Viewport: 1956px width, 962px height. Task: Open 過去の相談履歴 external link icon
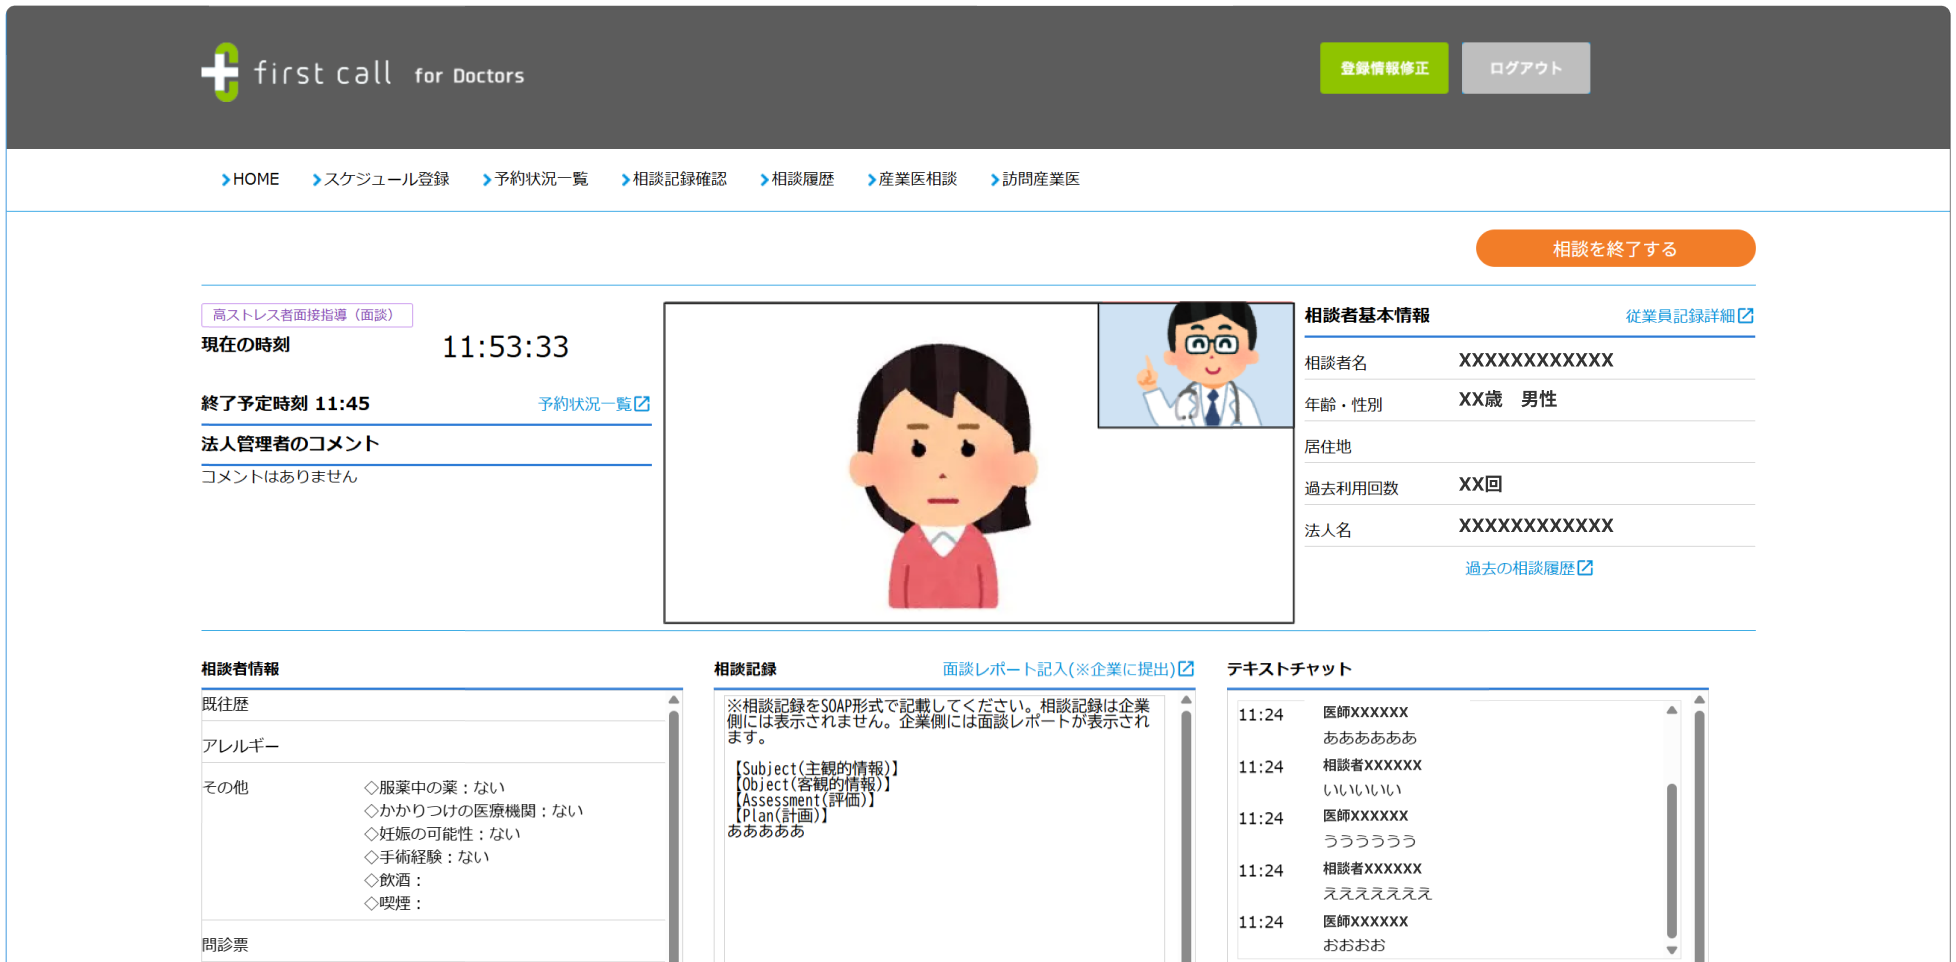tap(1588, 567)
